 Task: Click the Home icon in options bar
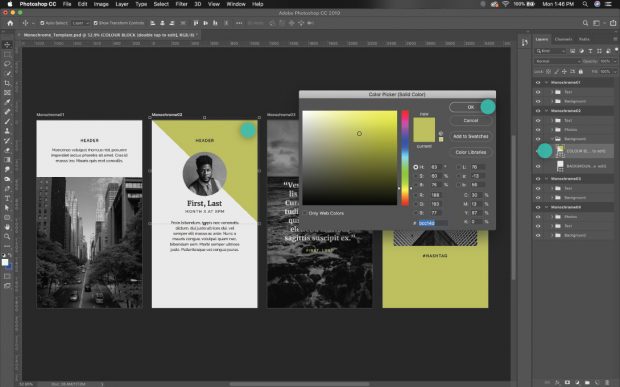tap(10, 23)
